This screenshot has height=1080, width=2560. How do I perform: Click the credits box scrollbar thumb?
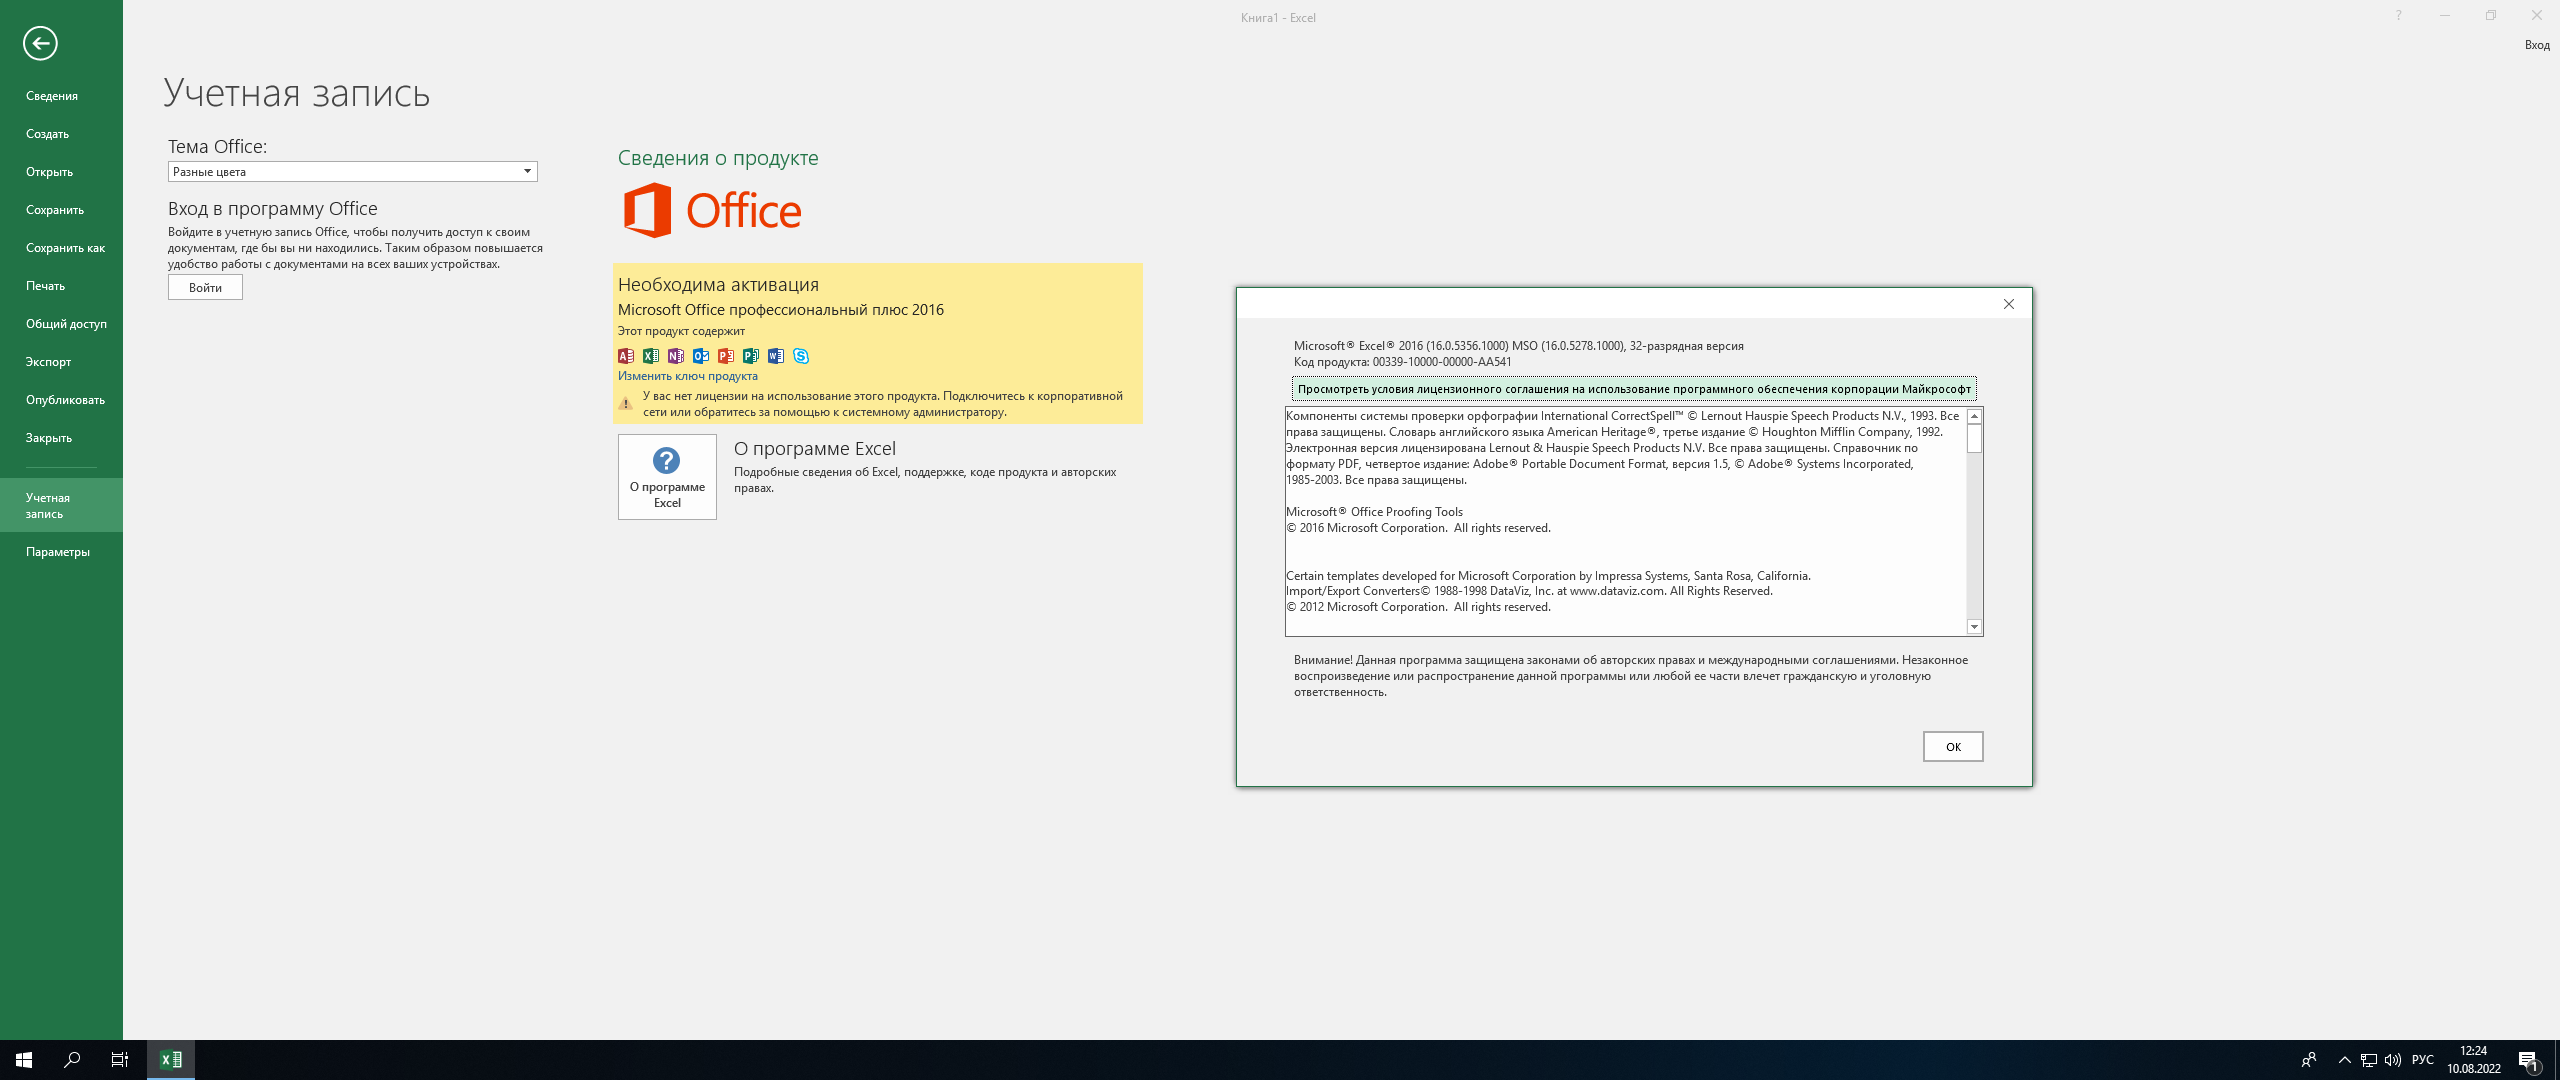click(1974, 438)
